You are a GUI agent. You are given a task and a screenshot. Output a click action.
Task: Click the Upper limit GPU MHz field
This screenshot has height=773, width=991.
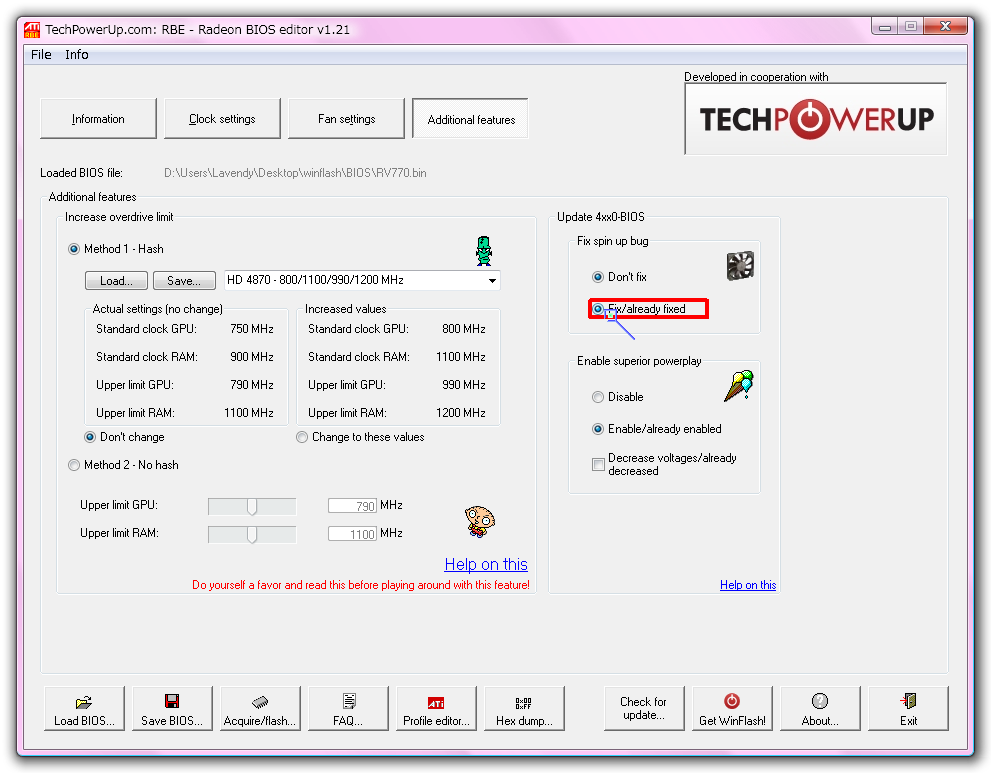tap(352, 506)
